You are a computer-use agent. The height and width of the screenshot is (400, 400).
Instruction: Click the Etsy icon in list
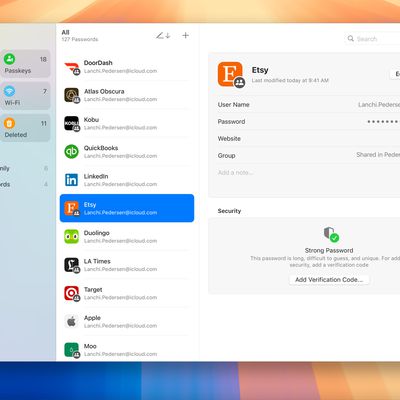72,208
